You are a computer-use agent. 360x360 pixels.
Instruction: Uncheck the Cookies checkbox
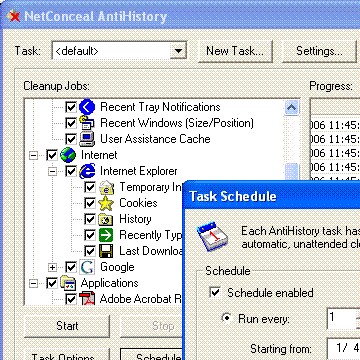pyautogui.click(x=90, y=203)
